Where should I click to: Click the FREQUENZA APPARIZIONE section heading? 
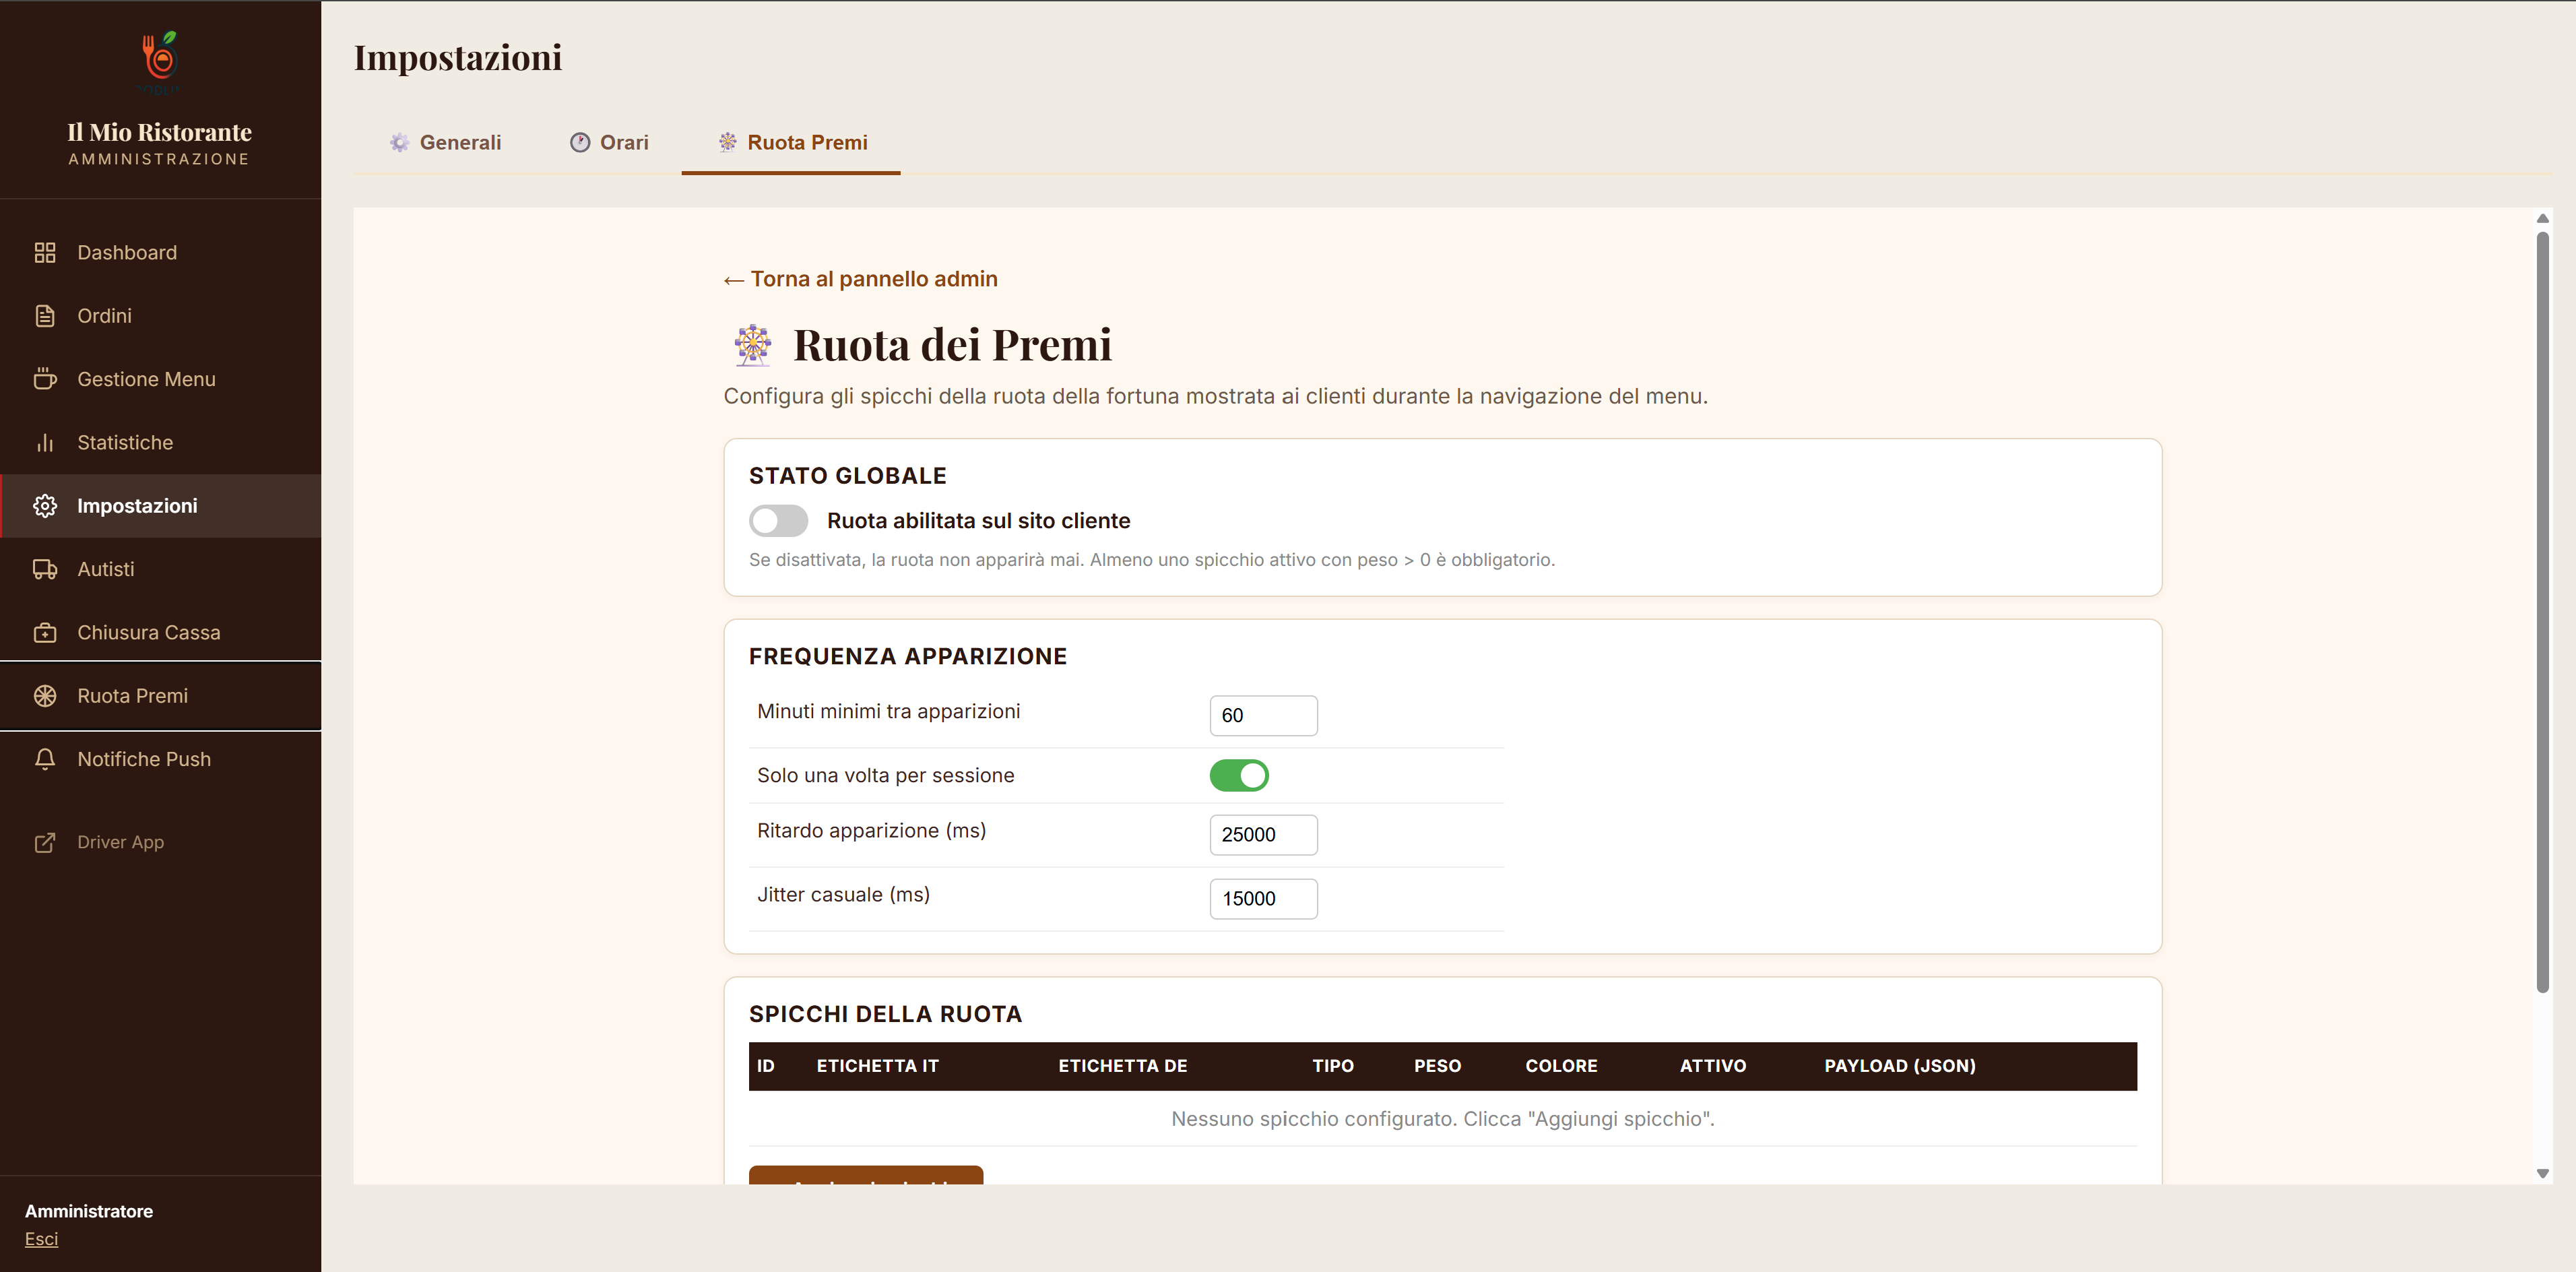tap(907, 656)
